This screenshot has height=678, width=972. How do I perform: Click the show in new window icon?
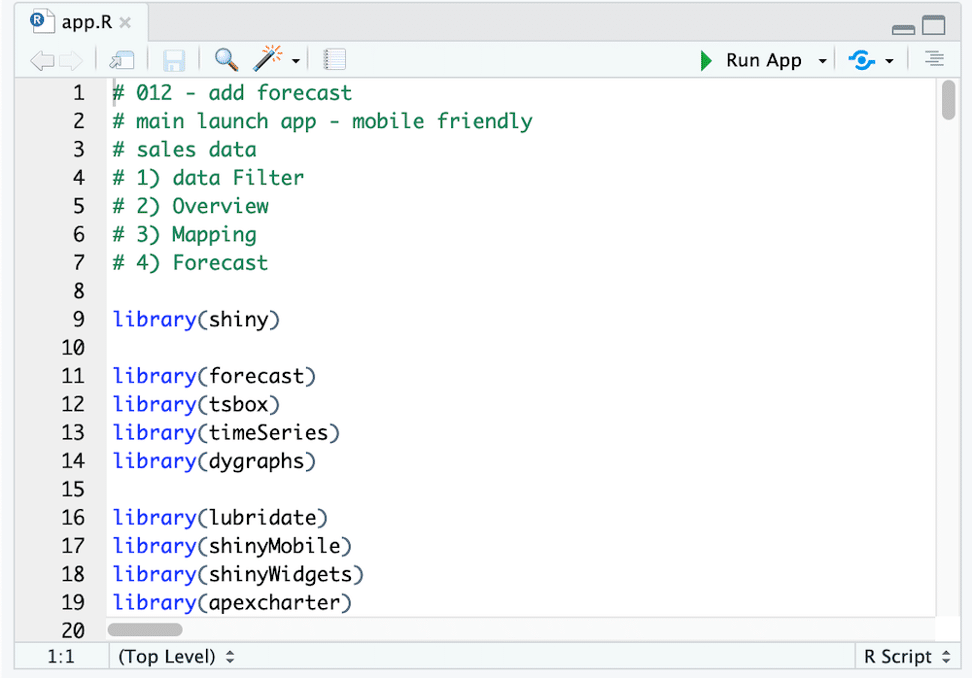[122, 61]
